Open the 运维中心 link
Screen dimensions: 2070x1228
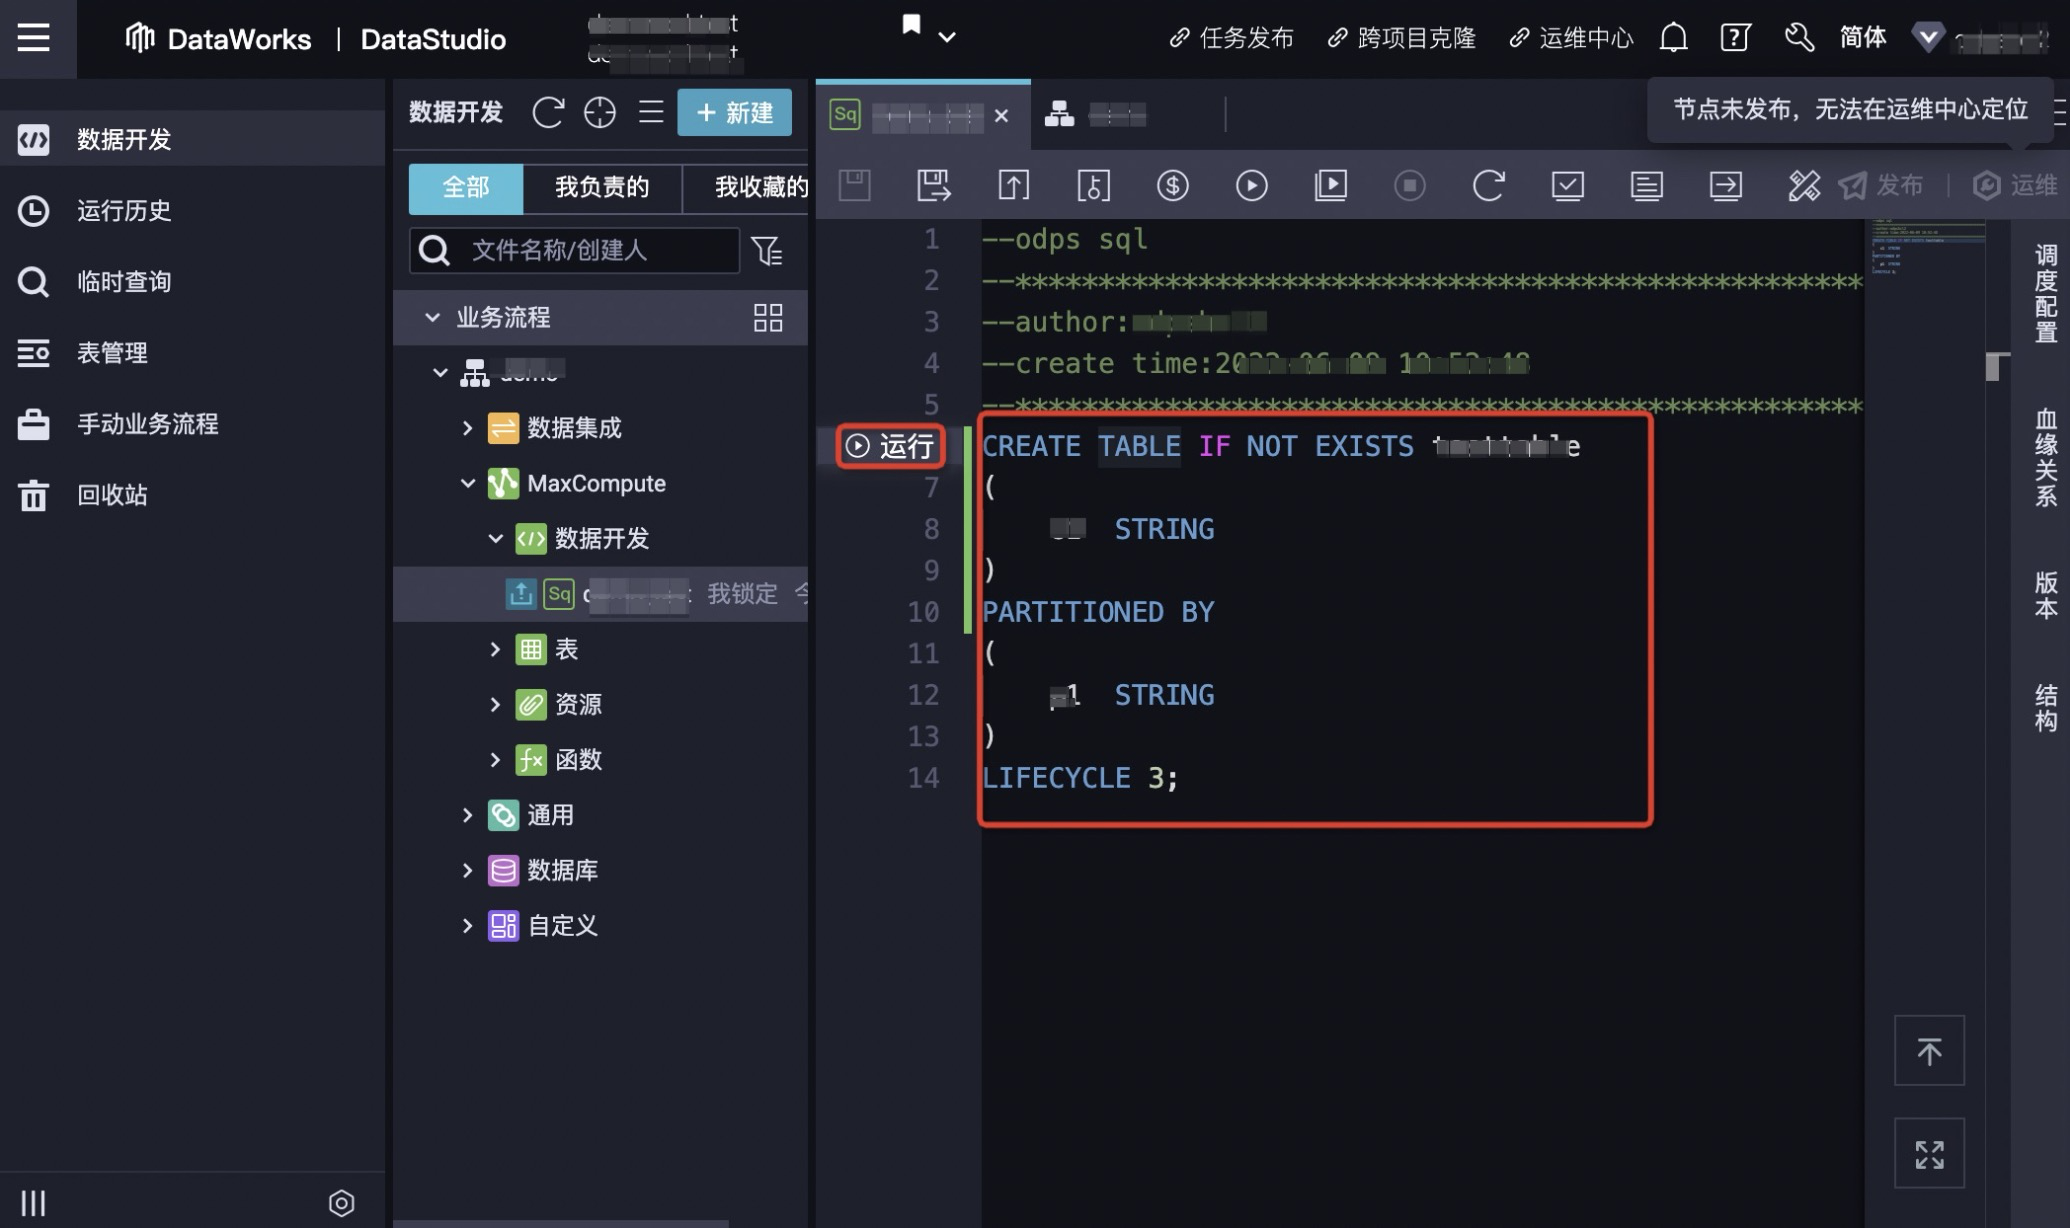point(1585,38)
